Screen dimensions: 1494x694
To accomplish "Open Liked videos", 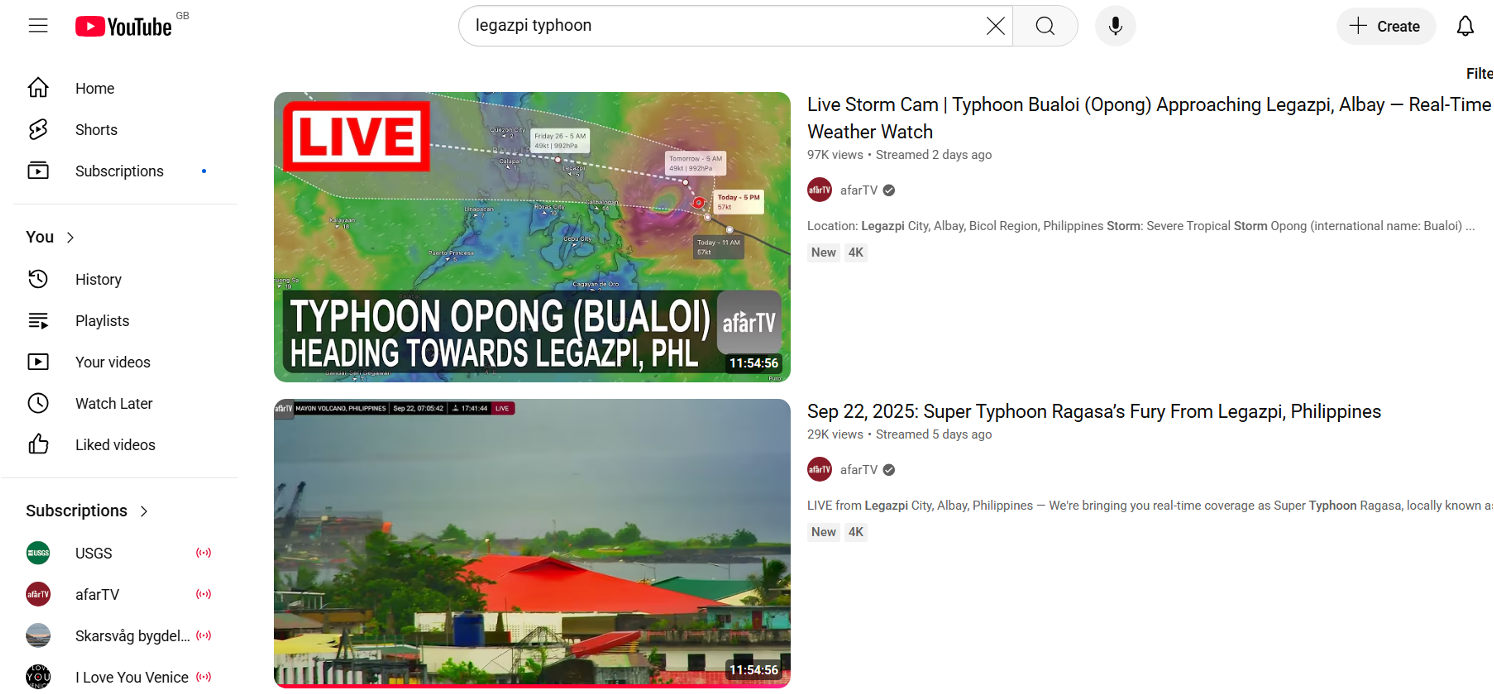I will coord(115,445).
